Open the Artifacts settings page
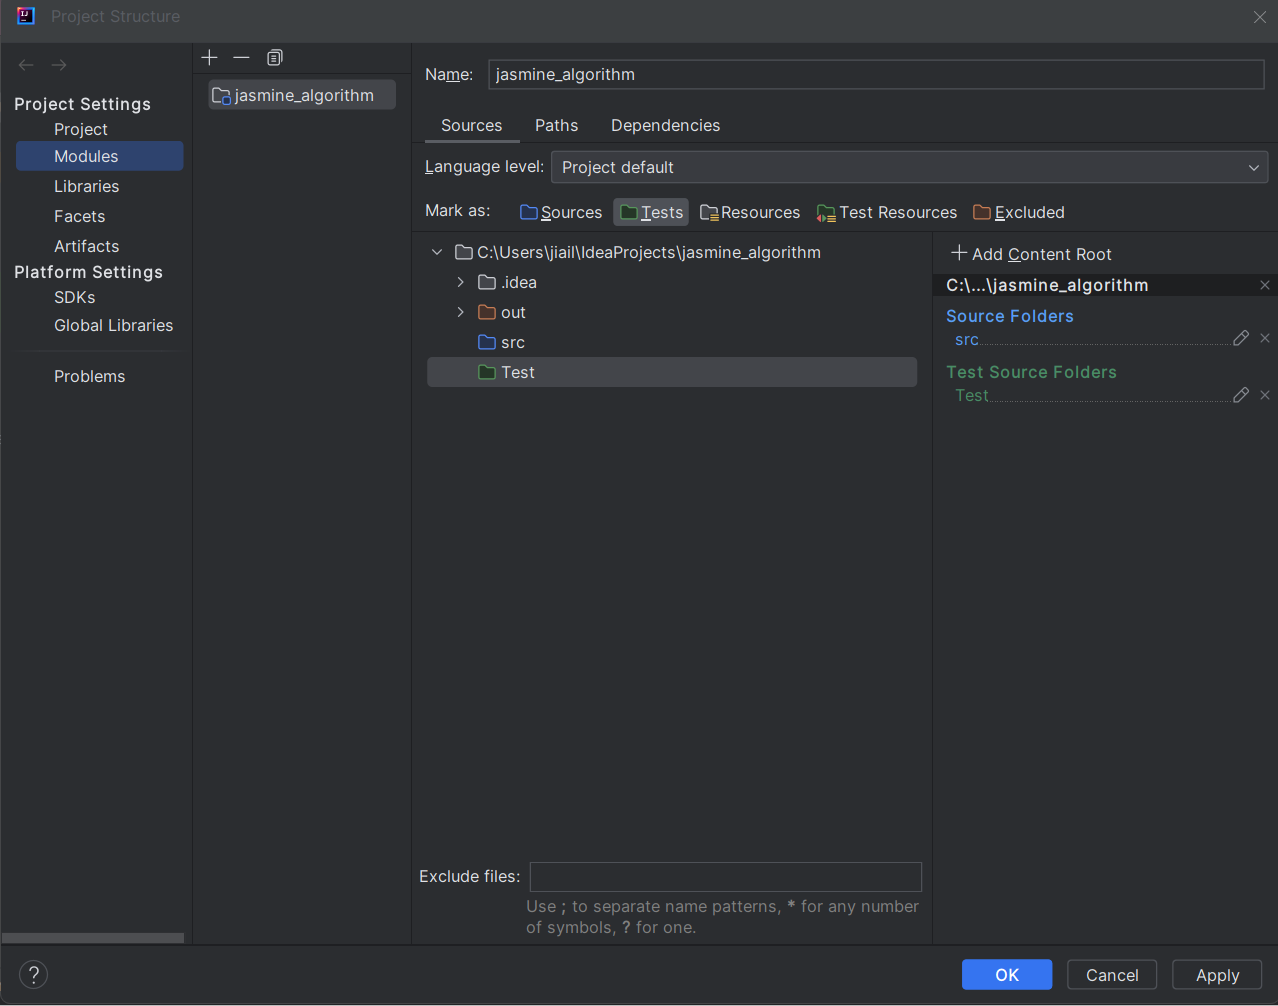Screen dimensions: 1278x1006 86,246
